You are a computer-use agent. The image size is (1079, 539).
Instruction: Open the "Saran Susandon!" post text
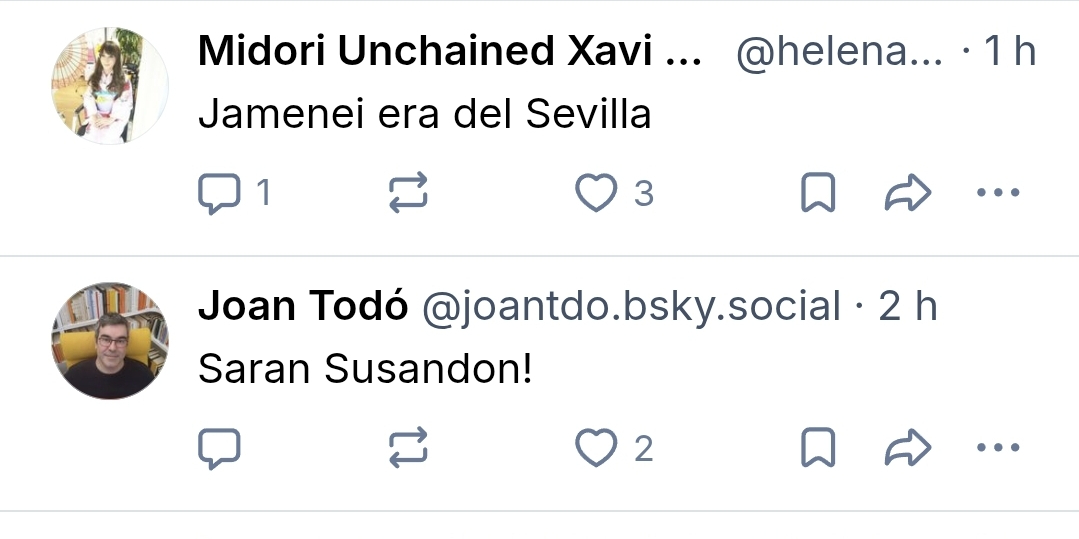pyautogui.click(x=365, y=371)
